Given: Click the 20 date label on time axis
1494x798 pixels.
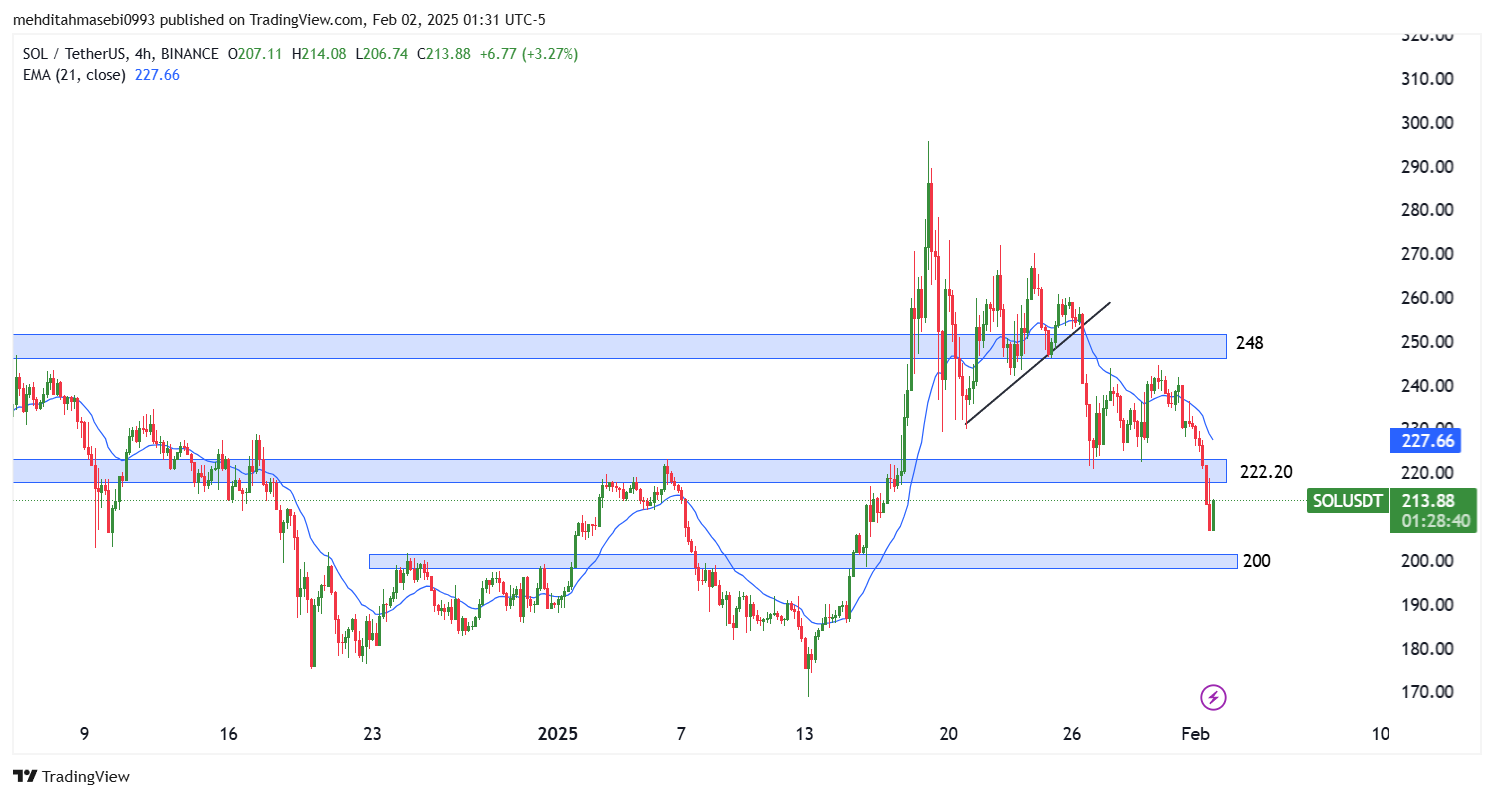Looking at the screenshot, I should [x=949, y=735].
